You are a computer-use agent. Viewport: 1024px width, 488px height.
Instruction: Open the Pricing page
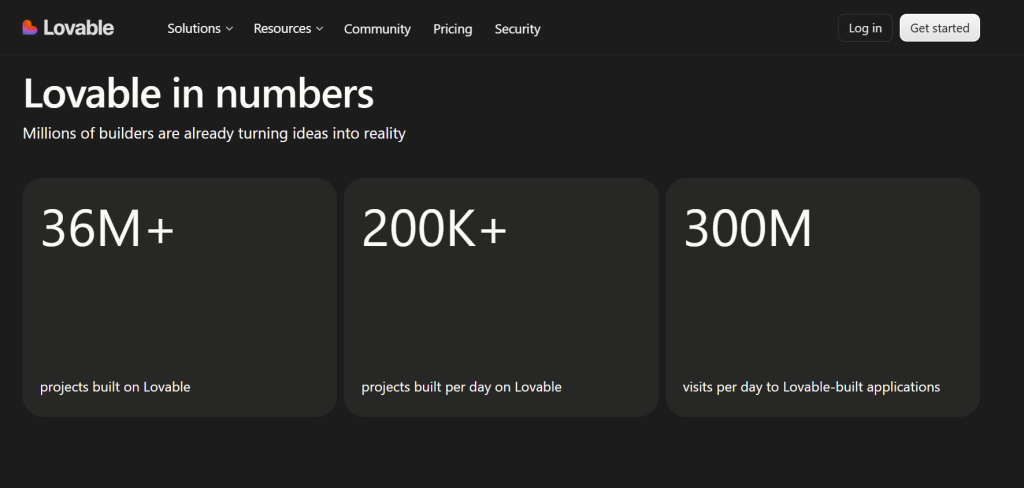pos(453,29)
